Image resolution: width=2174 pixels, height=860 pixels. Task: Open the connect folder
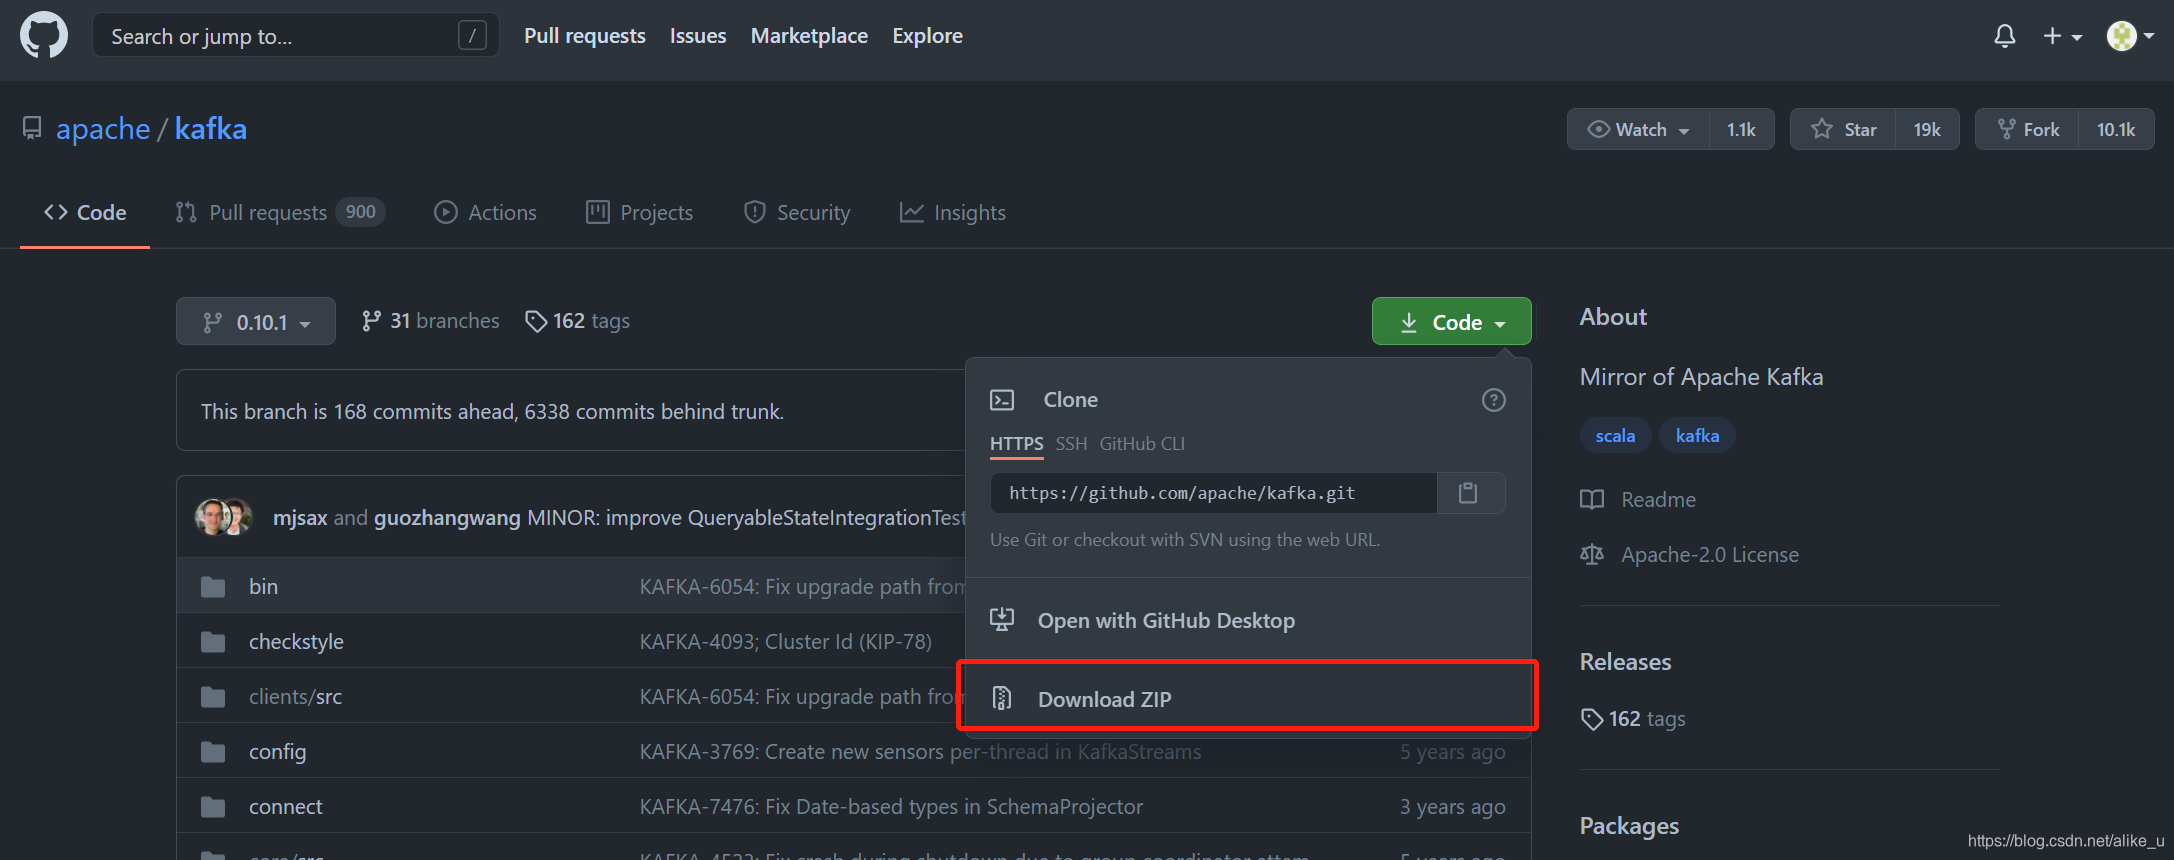pyautogui.click(x=286, y=807)
